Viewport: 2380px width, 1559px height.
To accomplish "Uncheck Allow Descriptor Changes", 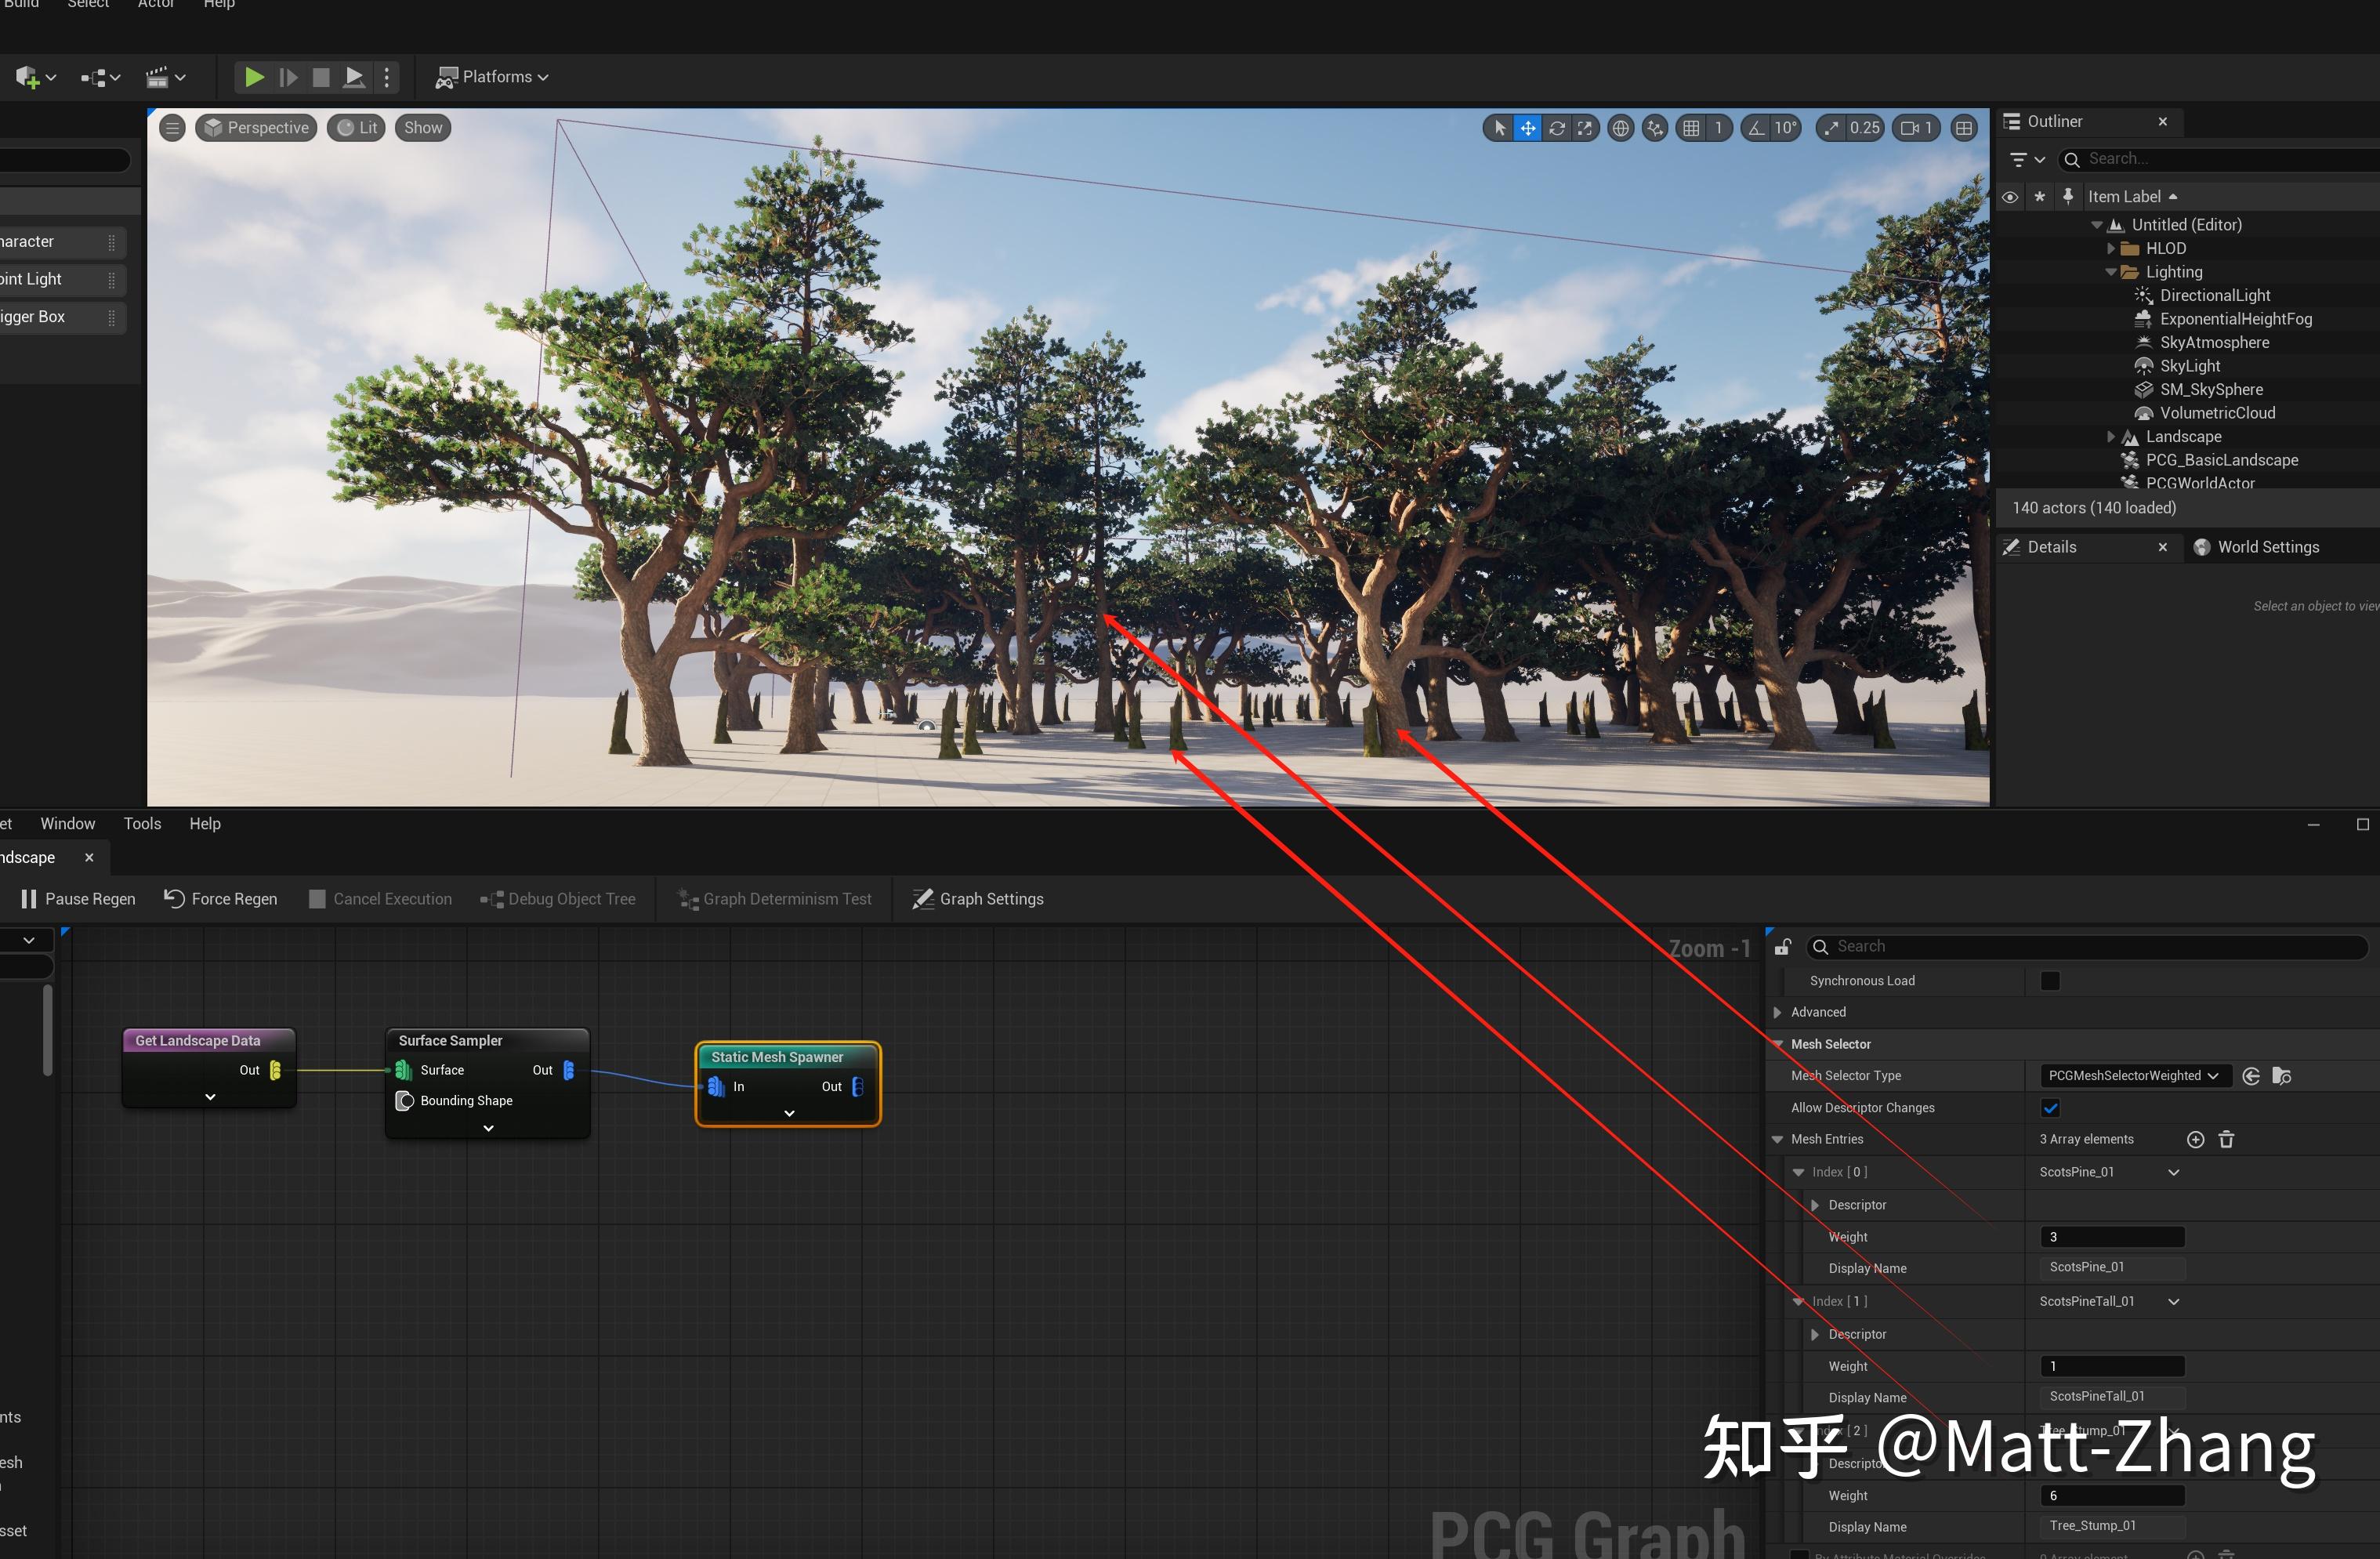I will click(2050, 1108).
